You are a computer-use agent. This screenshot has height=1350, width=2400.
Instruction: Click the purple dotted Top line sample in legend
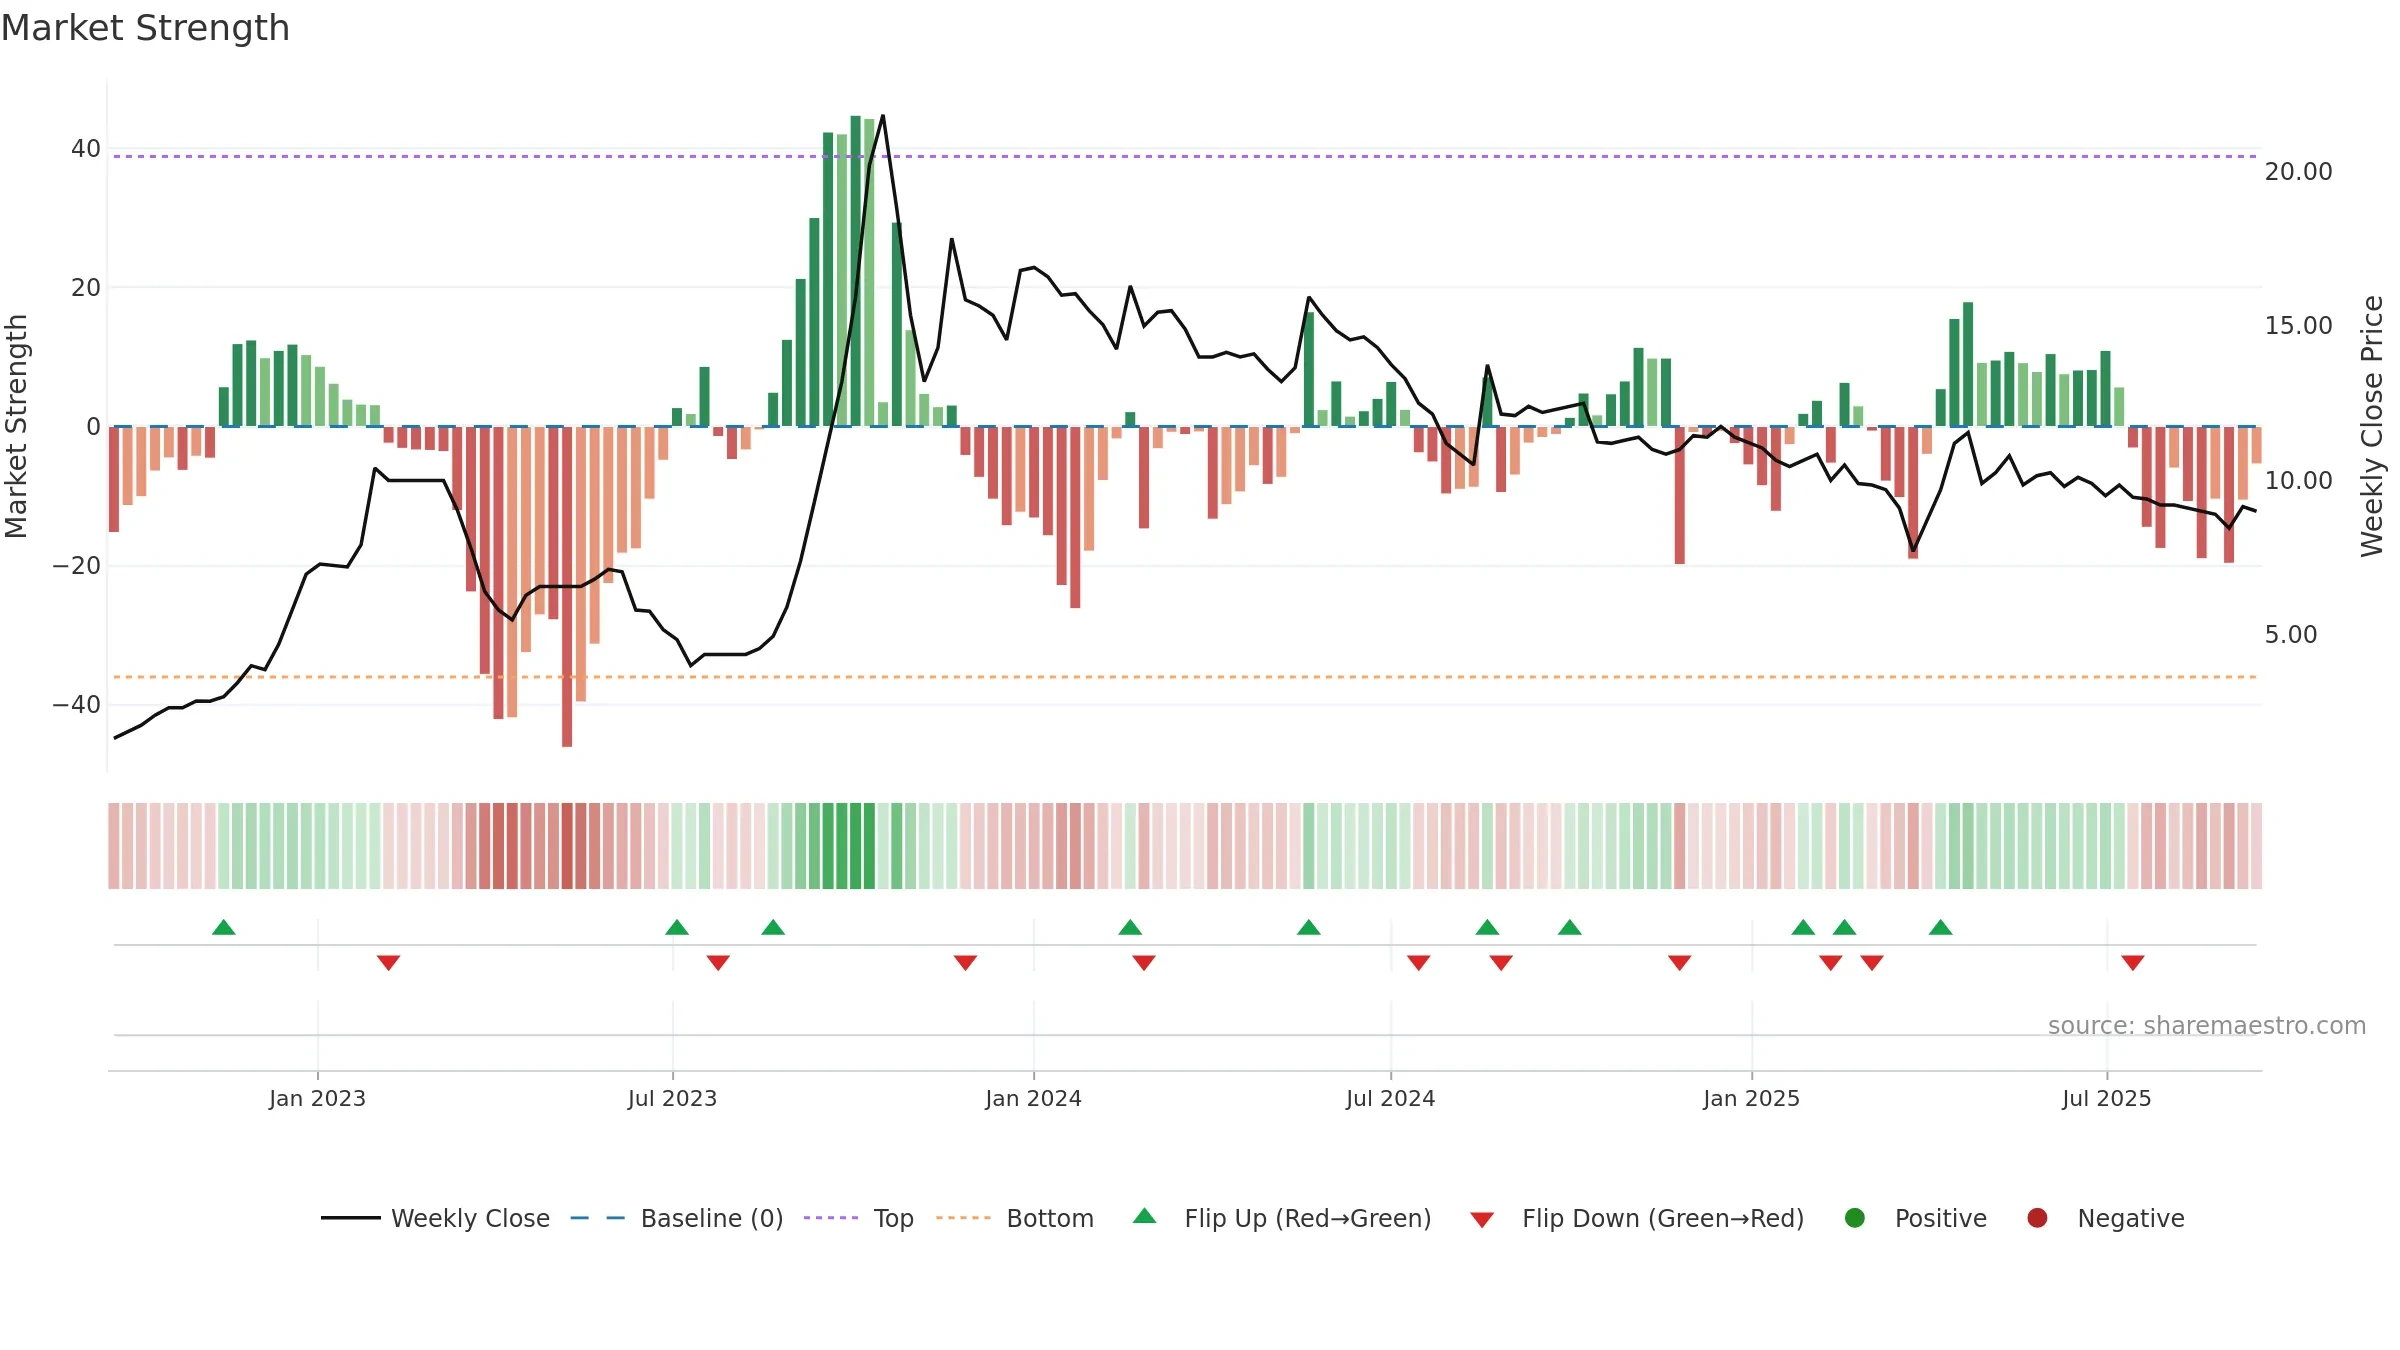click(x=831, y=1218)
